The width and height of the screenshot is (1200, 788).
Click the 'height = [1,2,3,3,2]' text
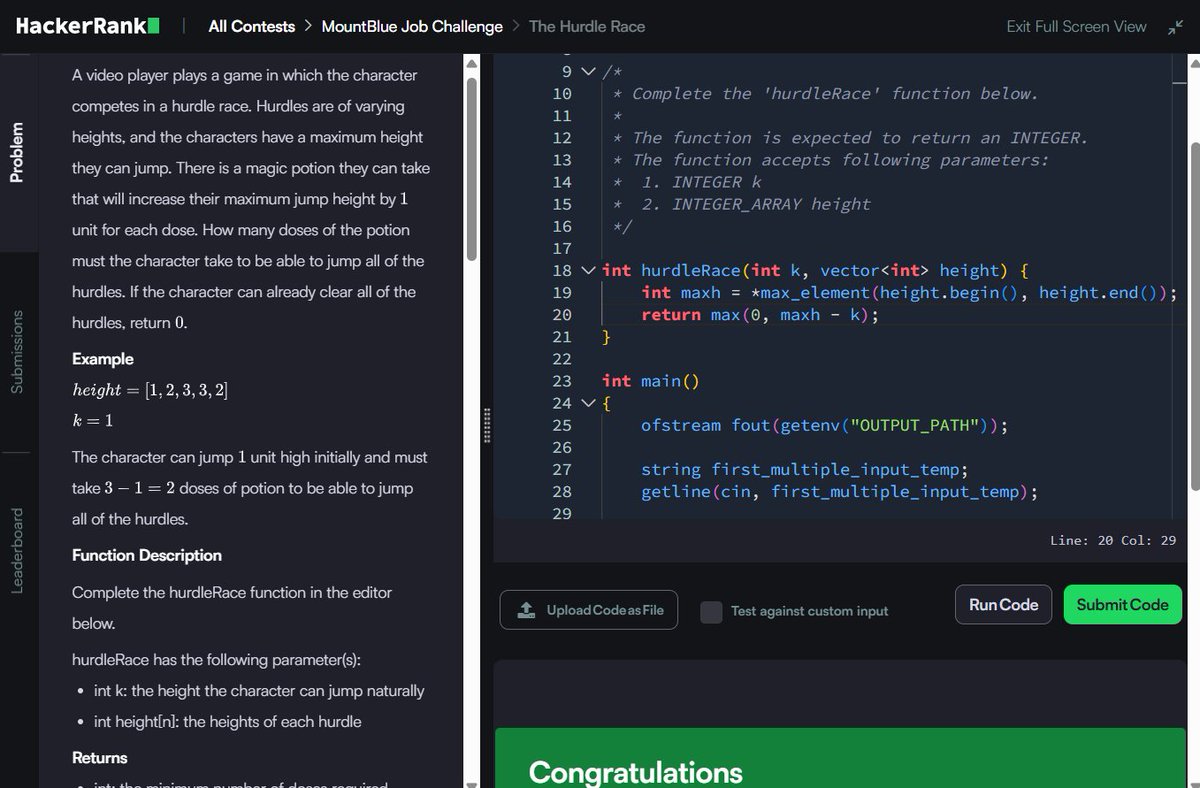(150, 390)
